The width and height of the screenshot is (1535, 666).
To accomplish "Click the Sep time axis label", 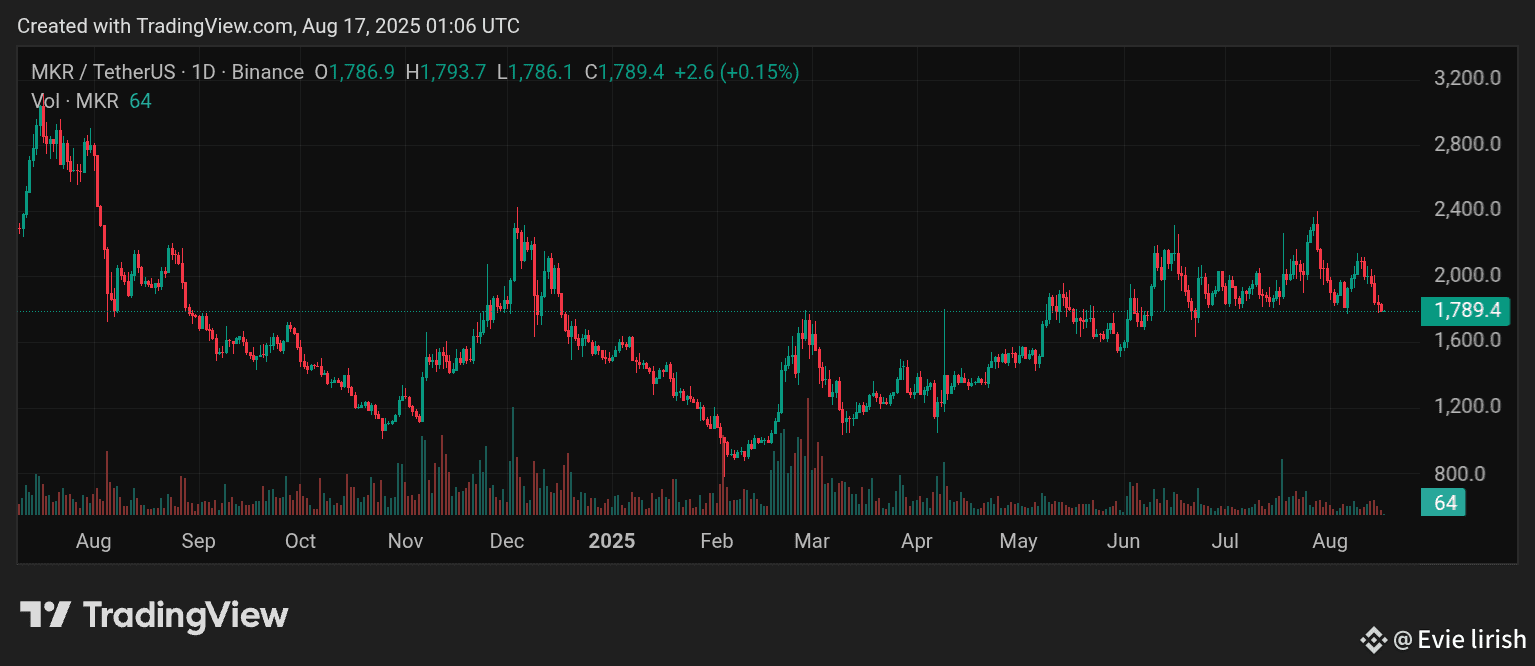I will [x=198, y=541].
